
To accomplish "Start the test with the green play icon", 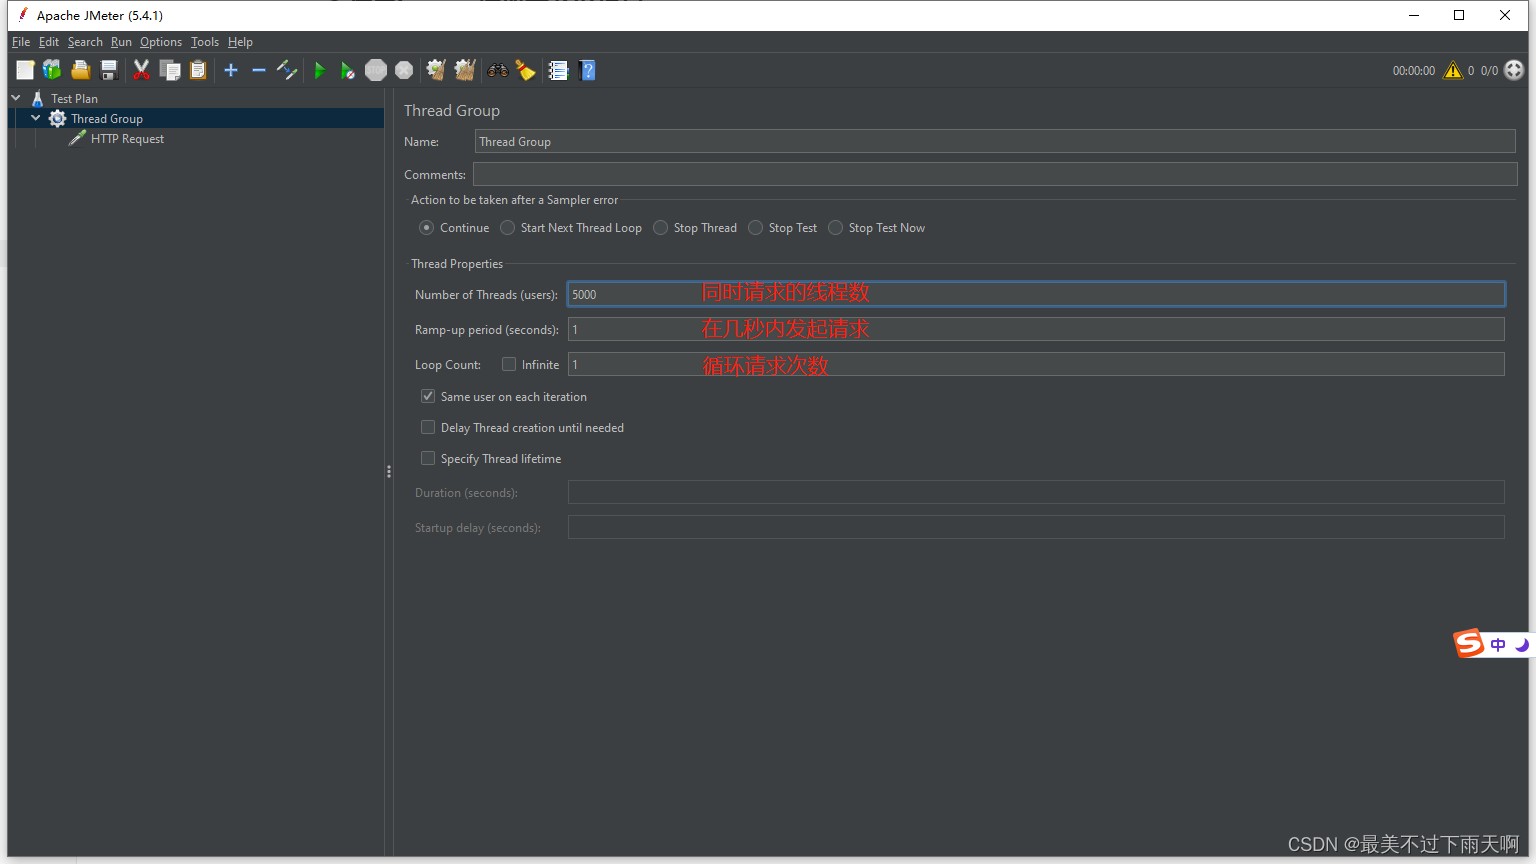I will coord(320,70).
